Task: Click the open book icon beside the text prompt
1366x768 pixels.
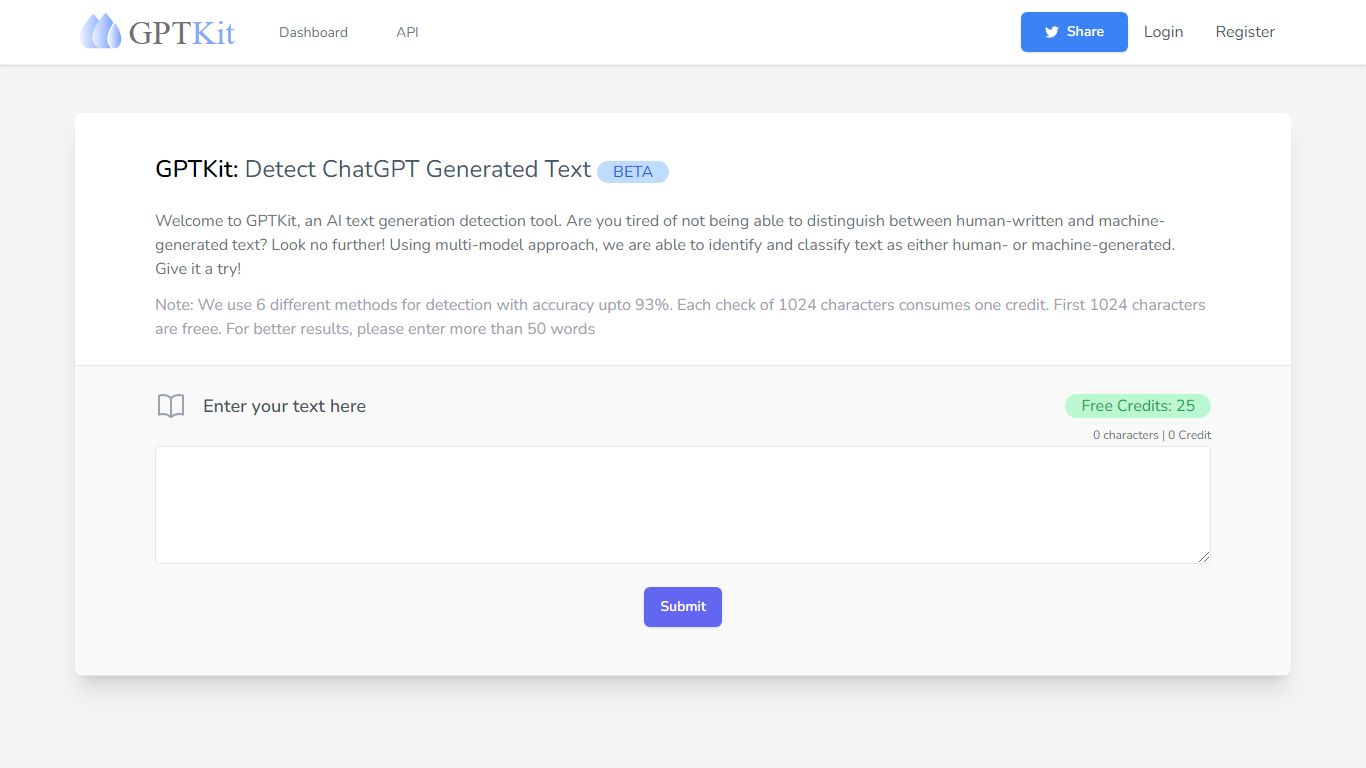Action: [x=171, y=406]
